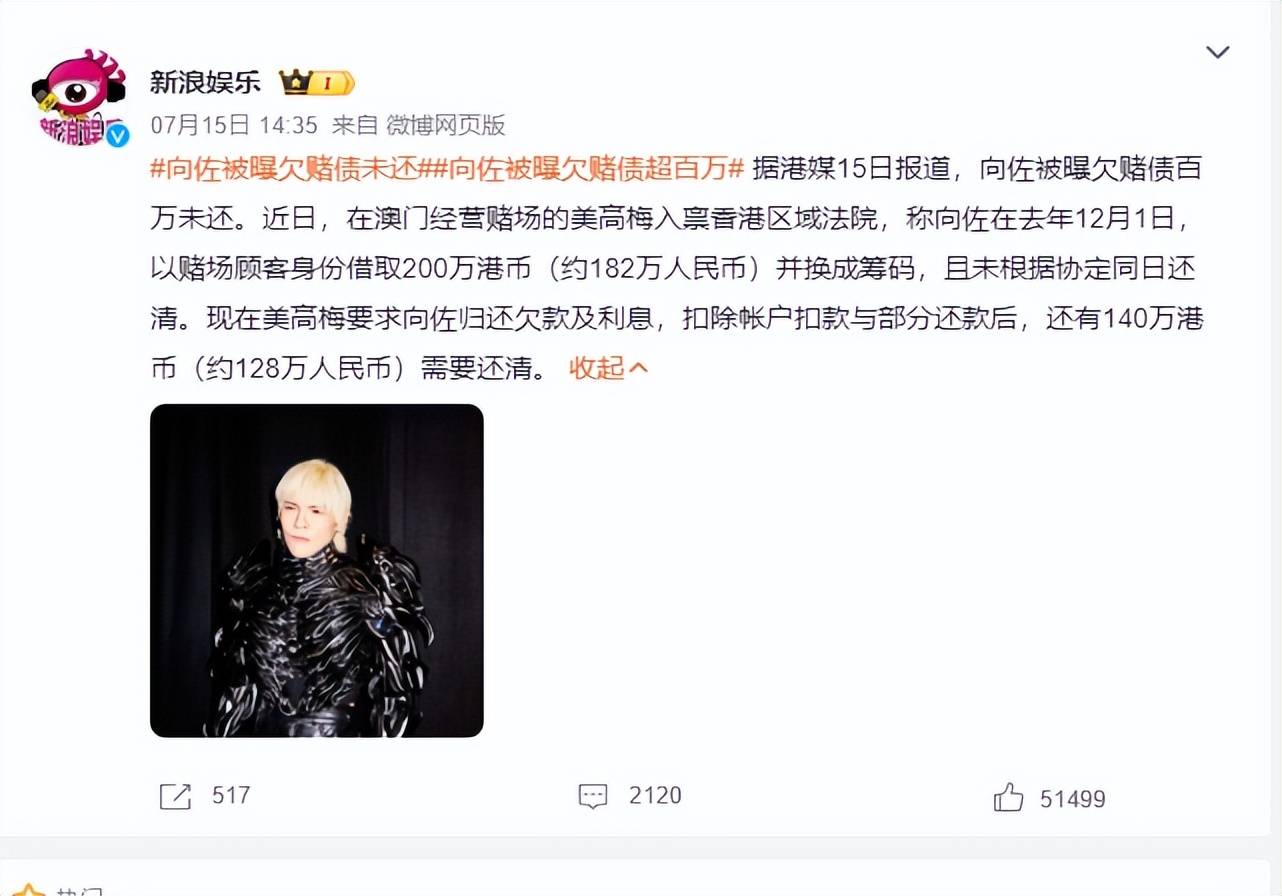Click the post body text about 美高梅
This screenshot has height=896, width=1282.
676,269
